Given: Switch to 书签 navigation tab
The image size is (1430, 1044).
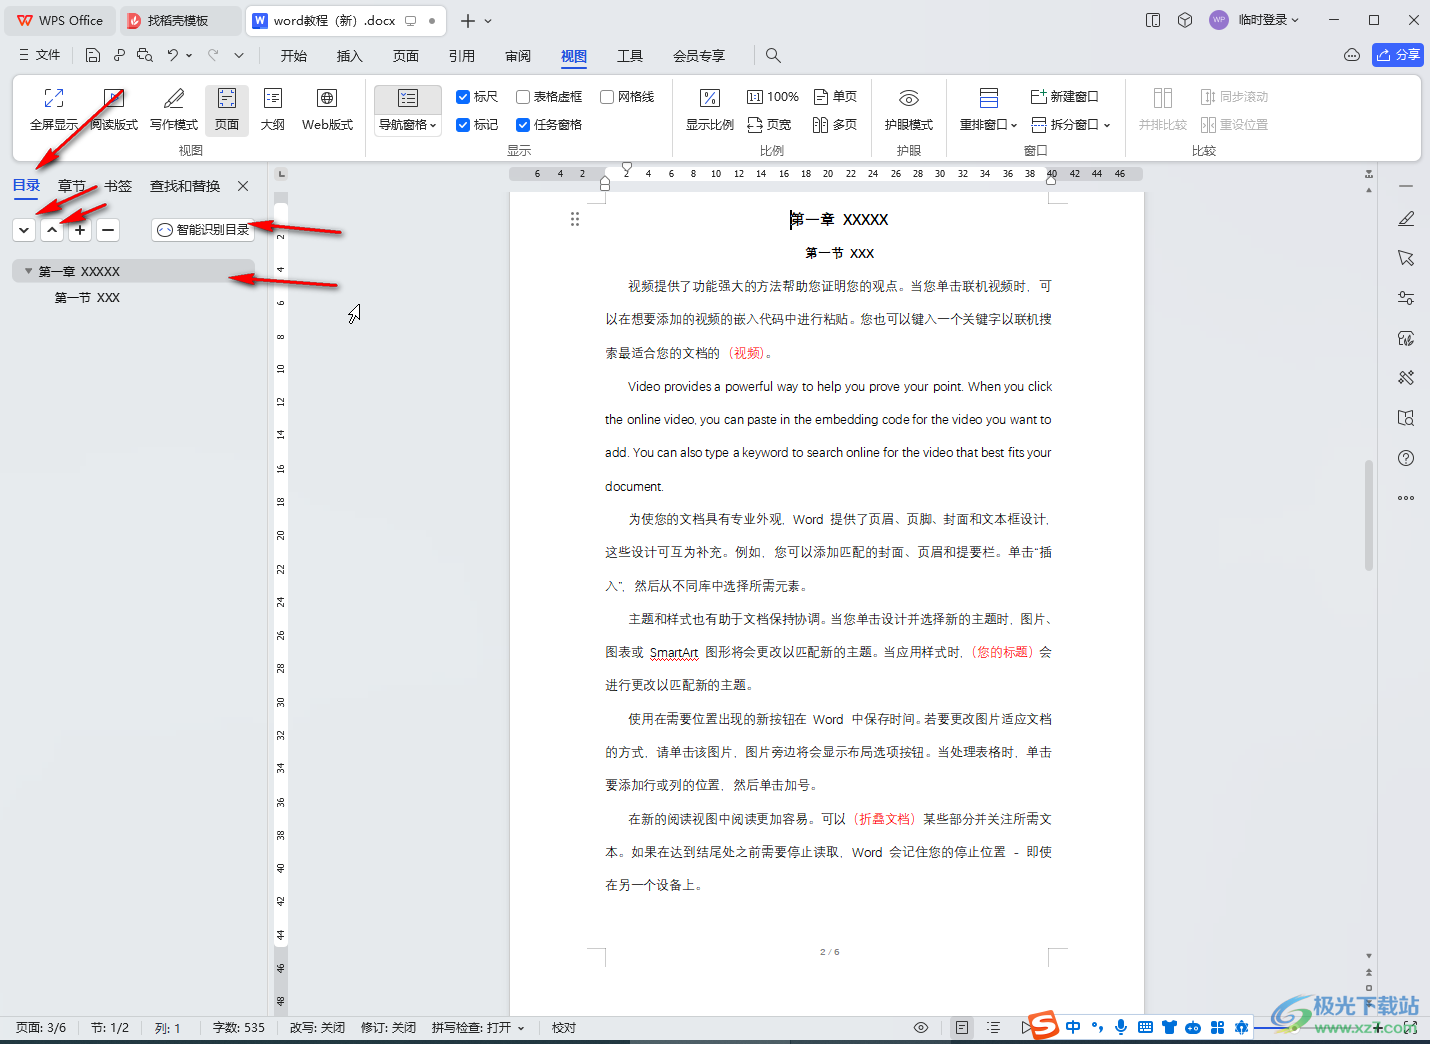Looking at the screenshot, I should [118, 186].
